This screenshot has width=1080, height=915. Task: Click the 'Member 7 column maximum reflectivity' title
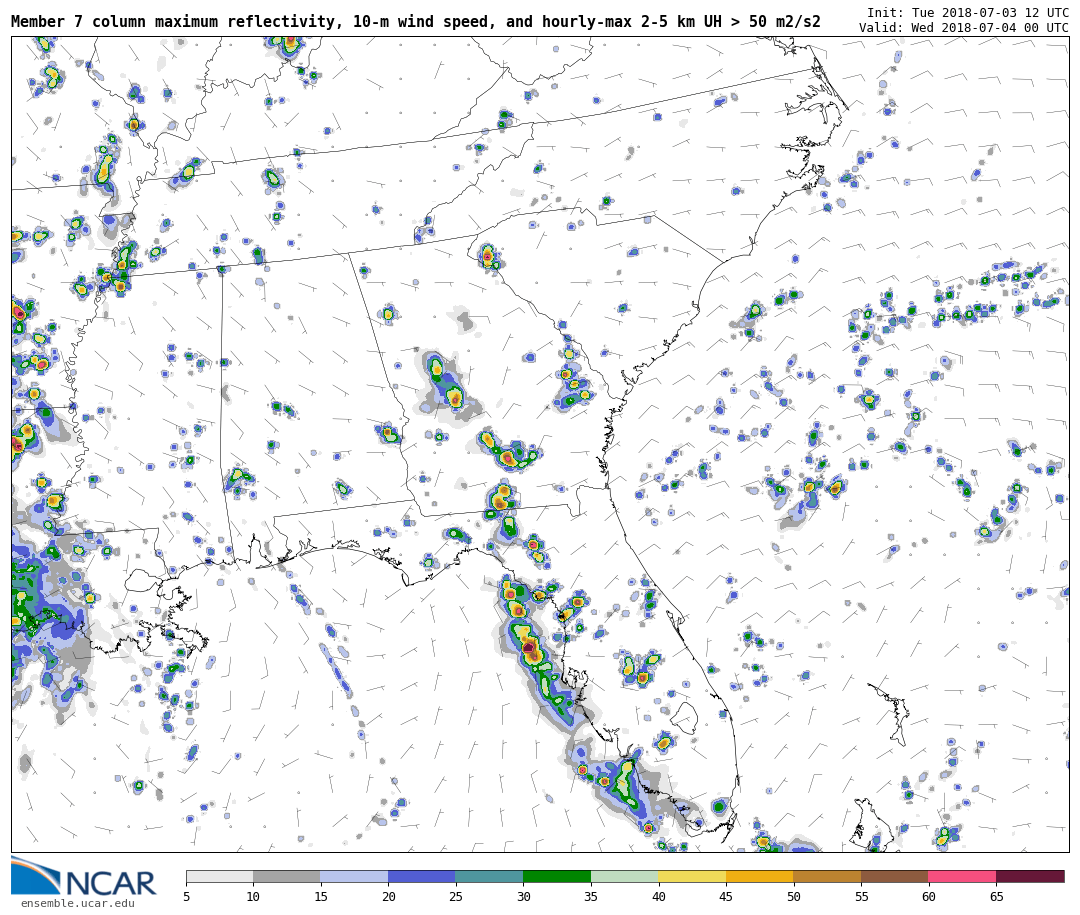coord(415,22)
